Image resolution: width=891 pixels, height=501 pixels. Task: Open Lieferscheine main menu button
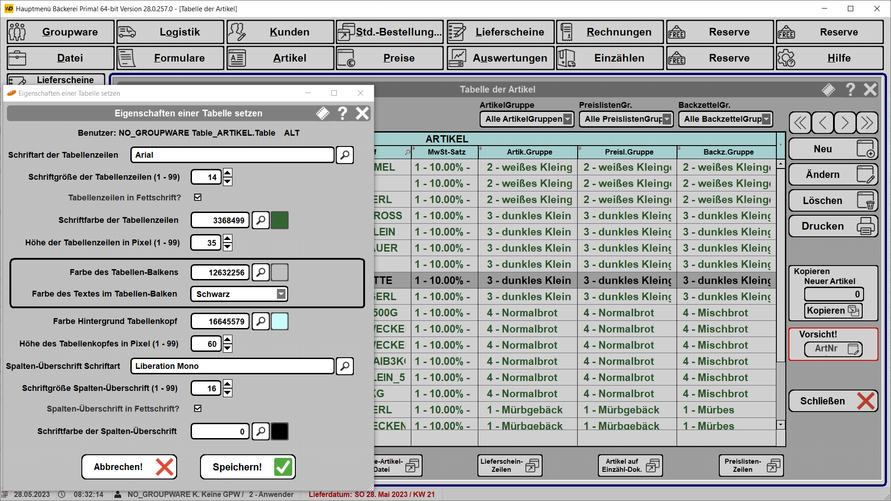(x=500, y=32)
